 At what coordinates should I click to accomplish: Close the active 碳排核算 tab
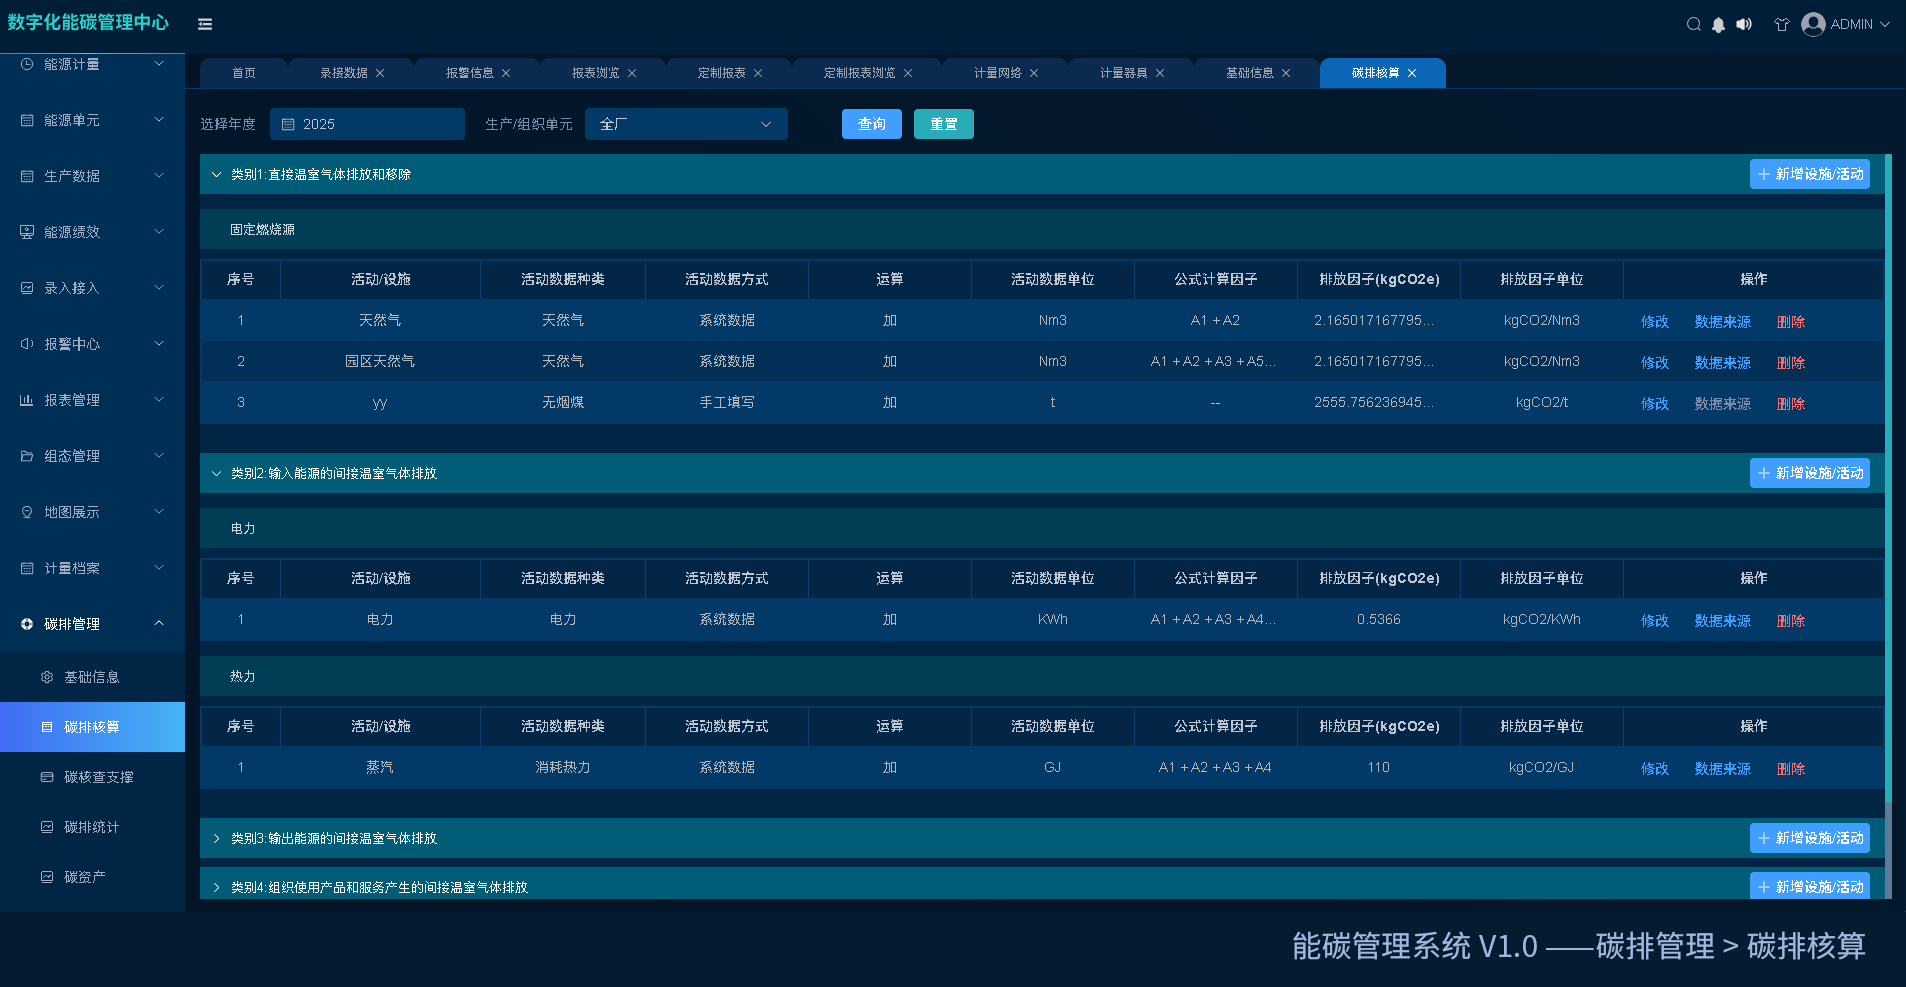coord(1412,73)
